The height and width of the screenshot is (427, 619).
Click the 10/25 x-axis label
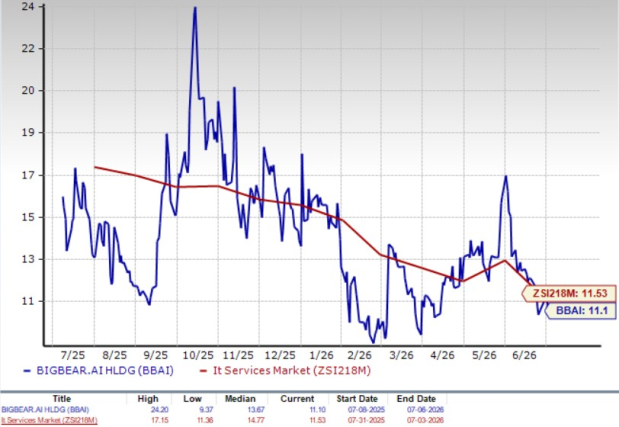click(x=198, y=355)
